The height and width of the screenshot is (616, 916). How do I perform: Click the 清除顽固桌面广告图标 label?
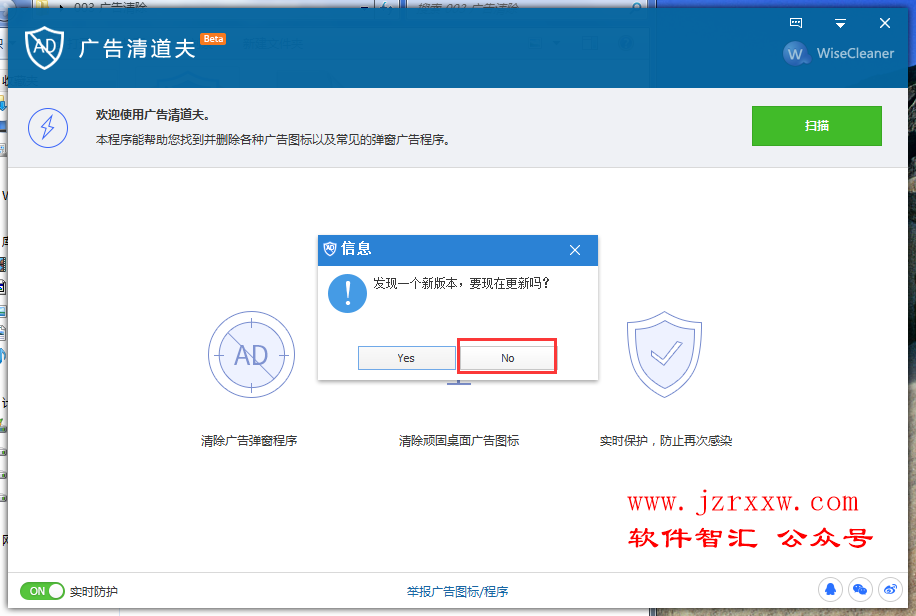click(459, 441)
